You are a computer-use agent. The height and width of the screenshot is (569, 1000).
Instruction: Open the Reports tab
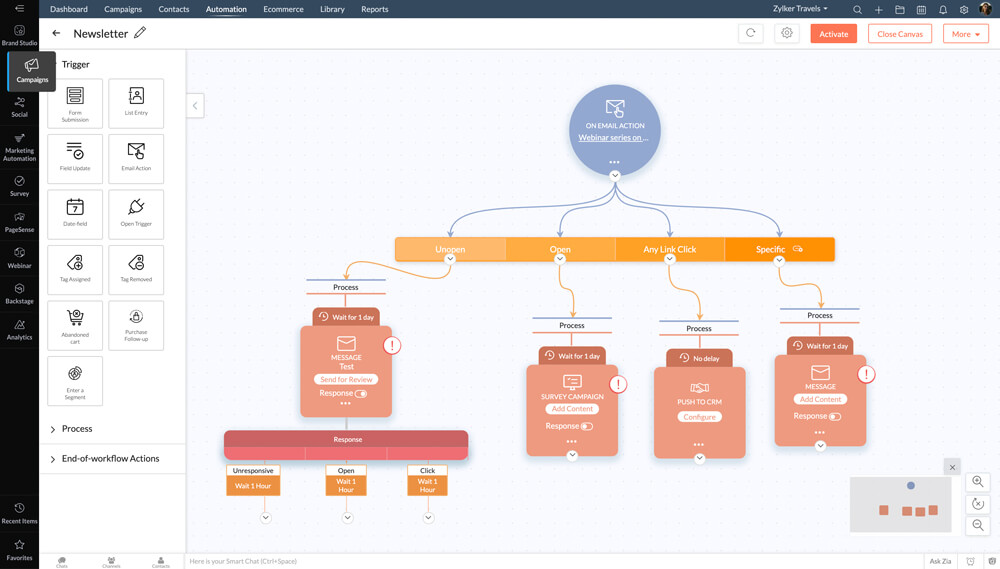tap(374, 9)
